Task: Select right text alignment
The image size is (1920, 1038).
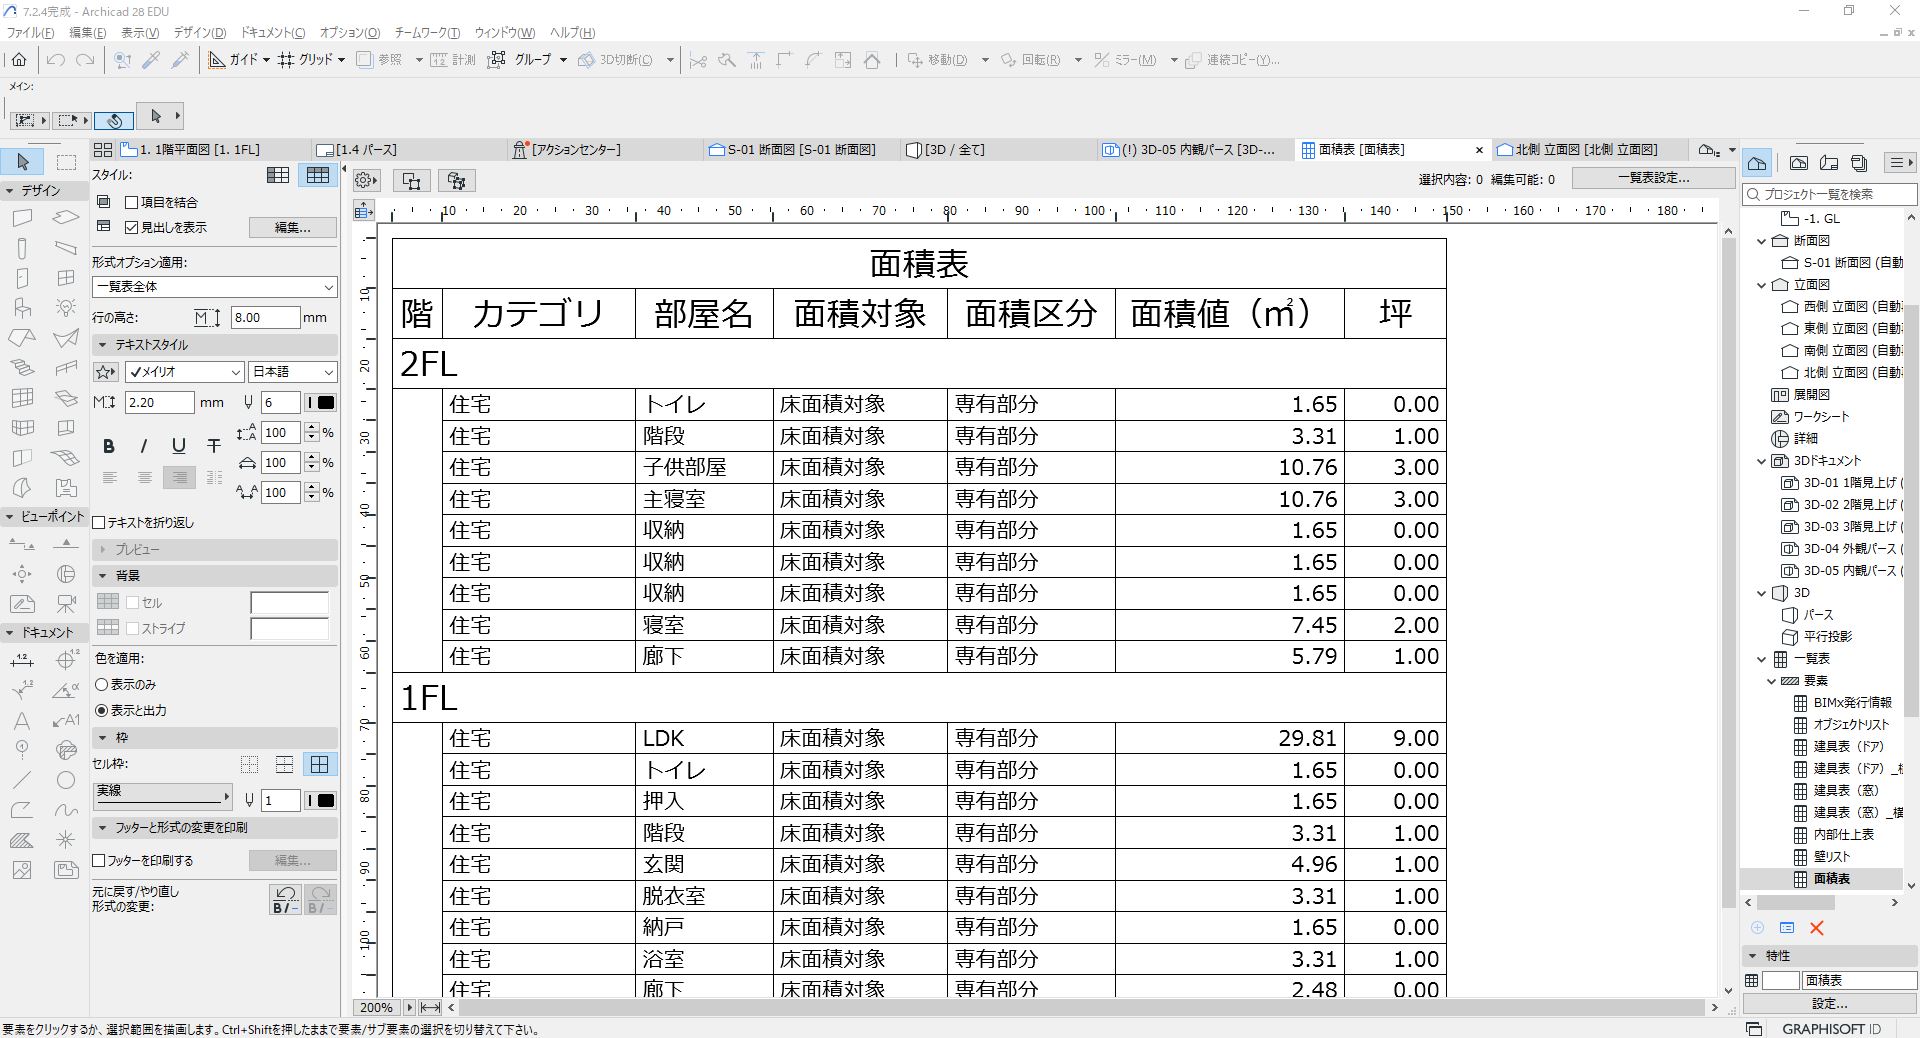Action: click(179, 478)
